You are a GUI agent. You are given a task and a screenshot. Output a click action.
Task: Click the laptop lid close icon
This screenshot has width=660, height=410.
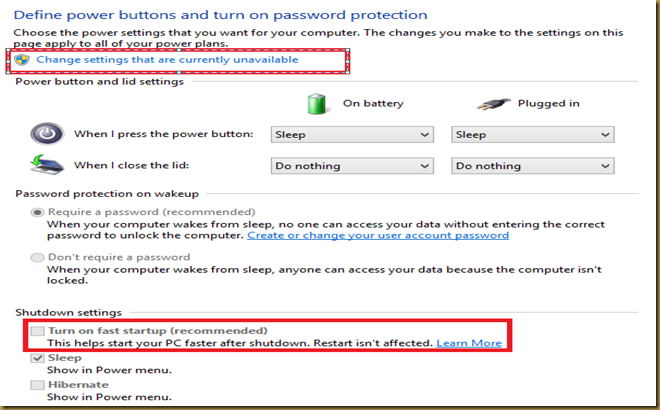tap(45, 166)
